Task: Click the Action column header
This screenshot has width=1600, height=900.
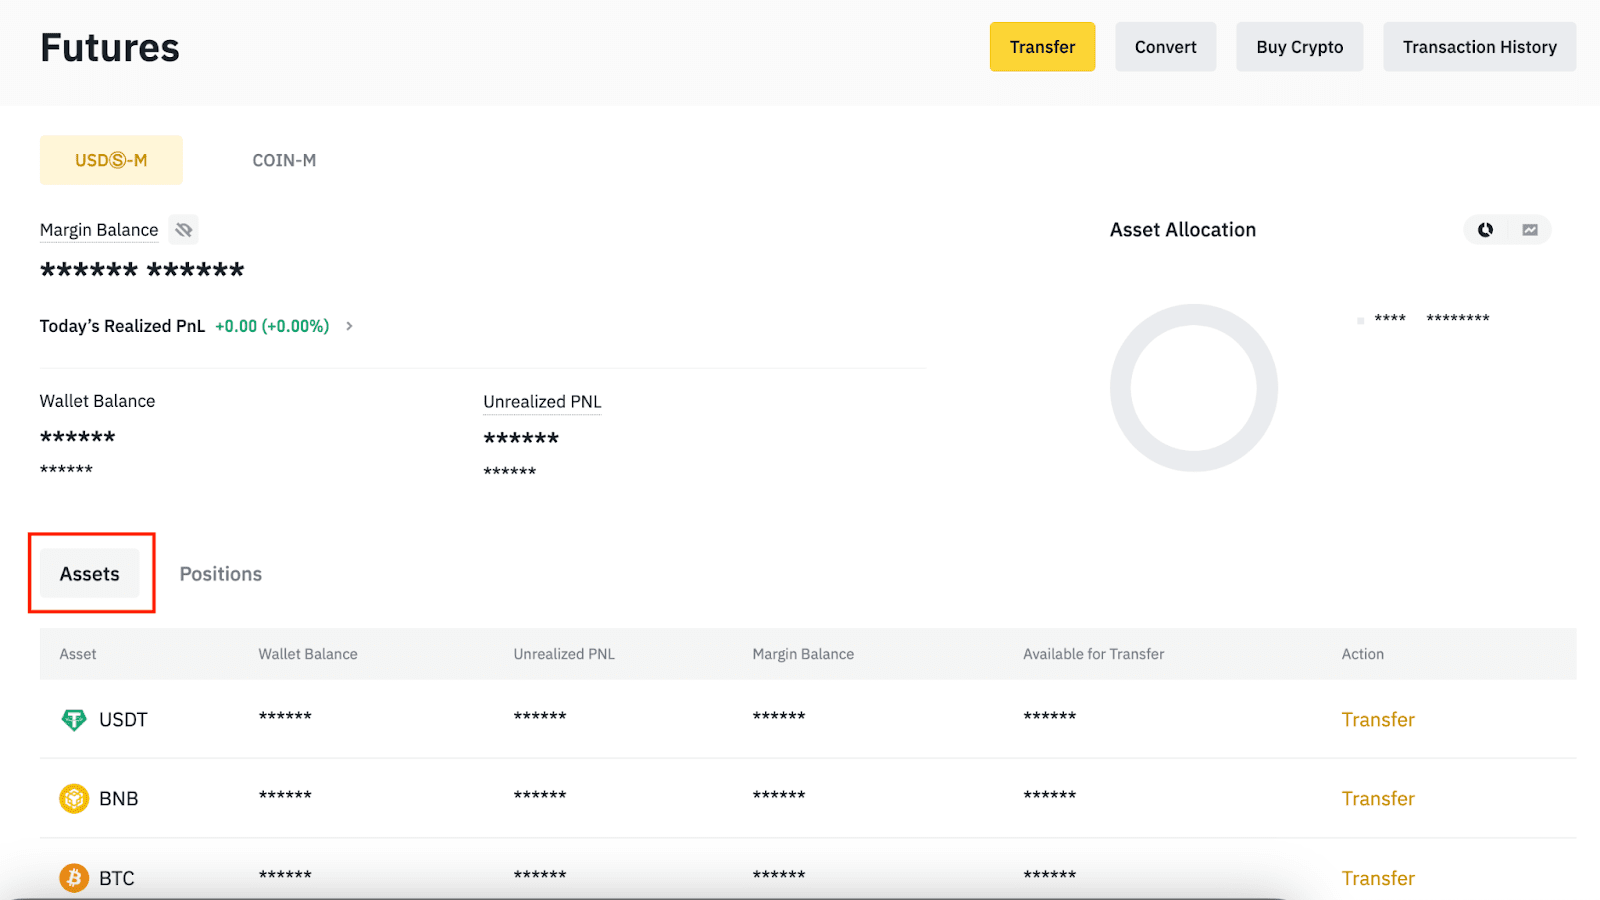Action: point(1362,654)
